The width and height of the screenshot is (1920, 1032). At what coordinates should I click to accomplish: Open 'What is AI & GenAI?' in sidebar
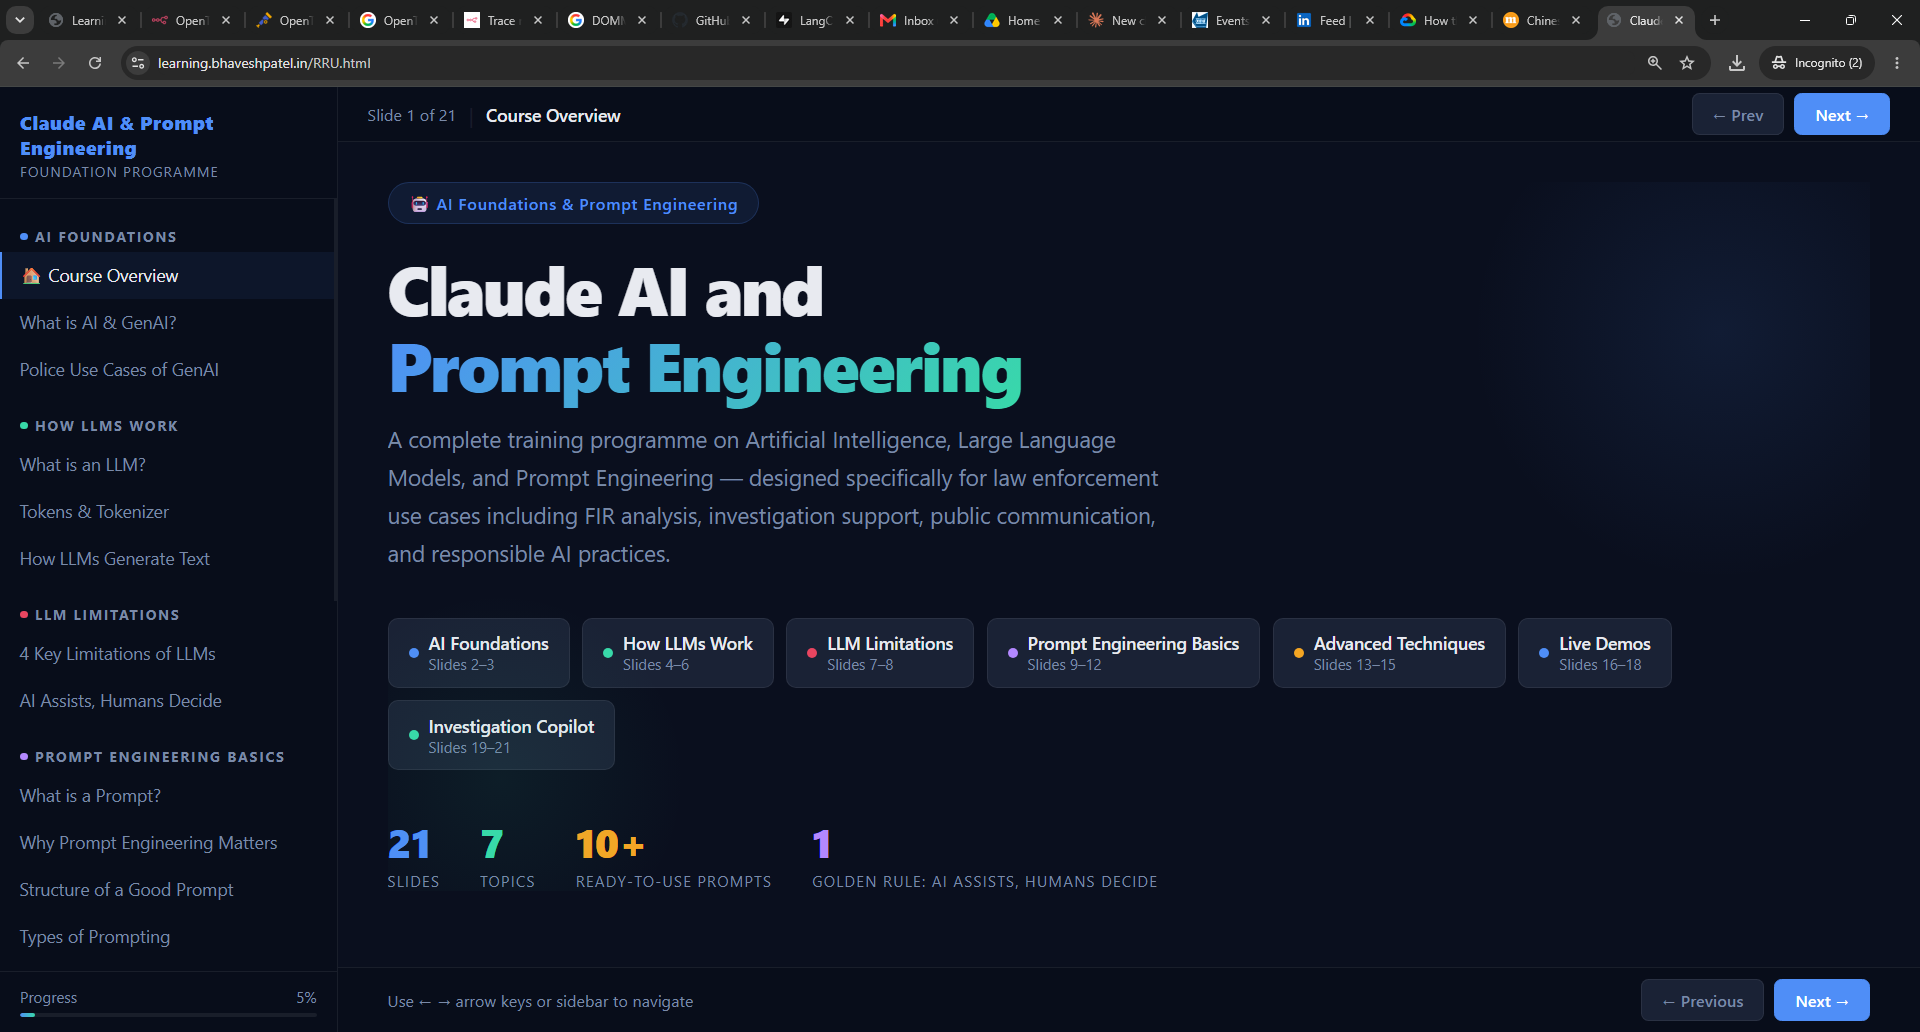(168, 323)
